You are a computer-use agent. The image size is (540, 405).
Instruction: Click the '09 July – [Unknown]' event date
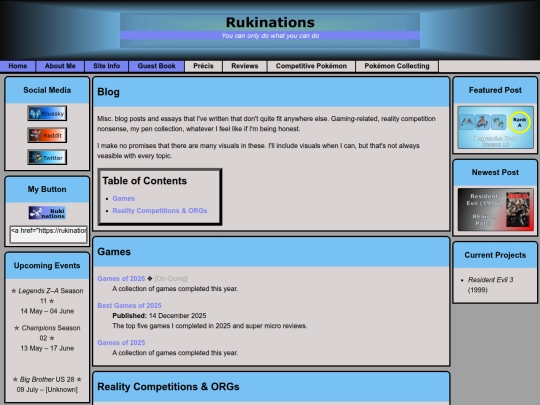(x=47, y=390)
